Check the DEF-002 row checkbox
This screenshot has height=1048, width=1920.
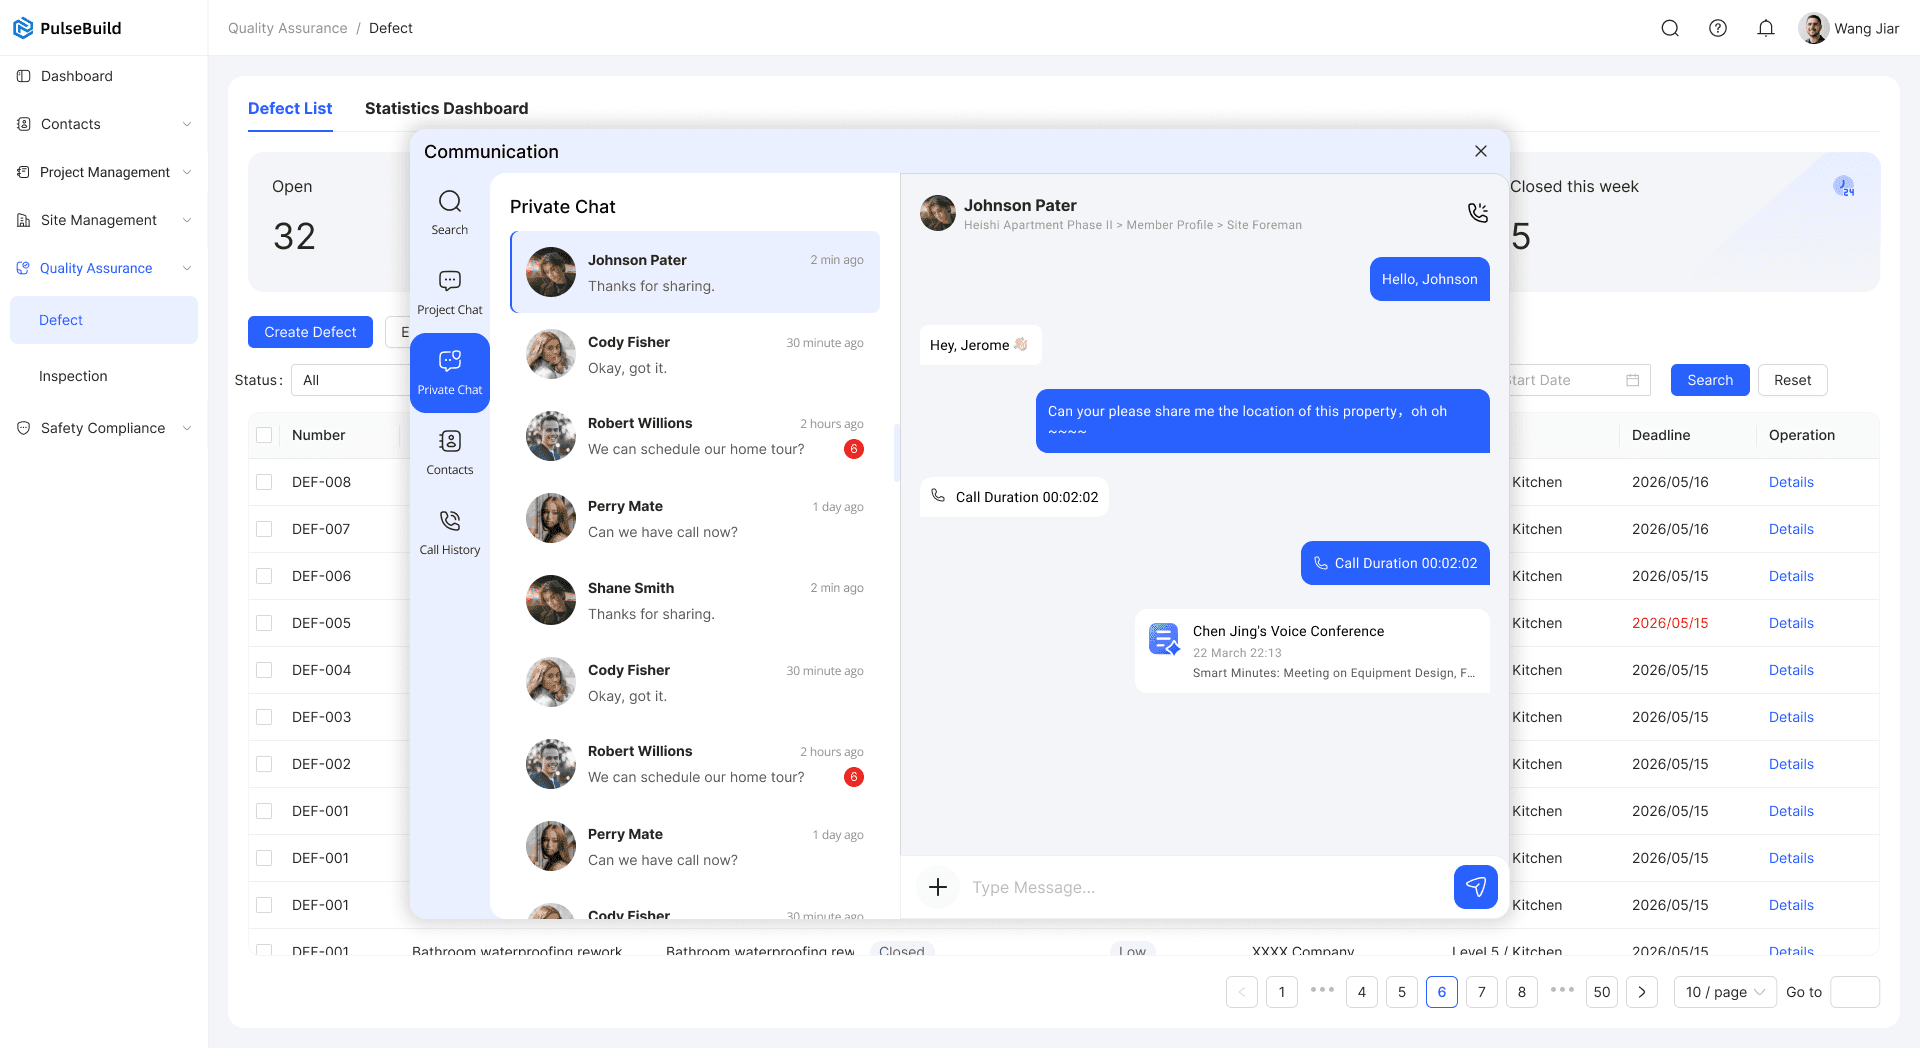tap(264, 764)
